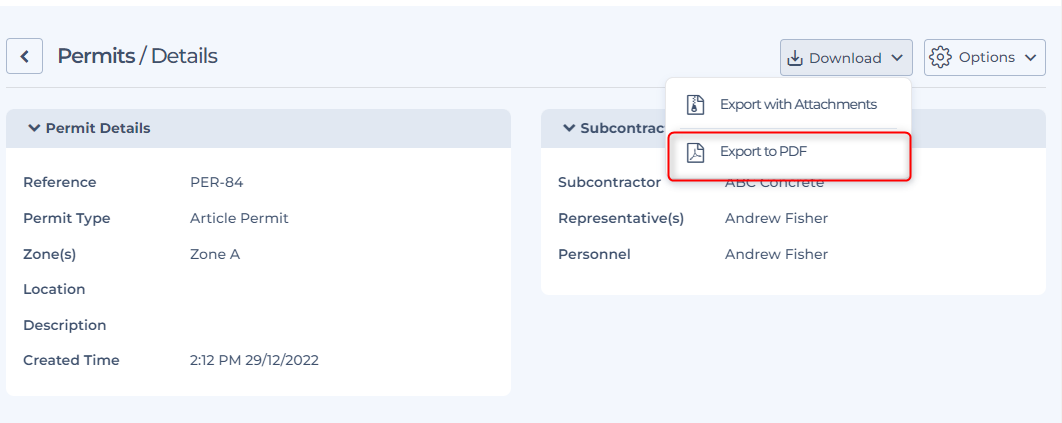Click the Options button label
The image size is (1062, 423).
click(986, 57)
